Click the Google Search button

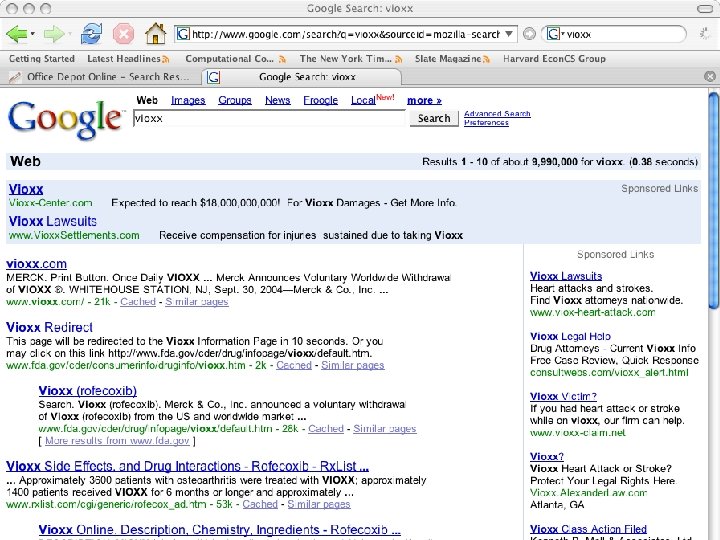tap(434, 118)
